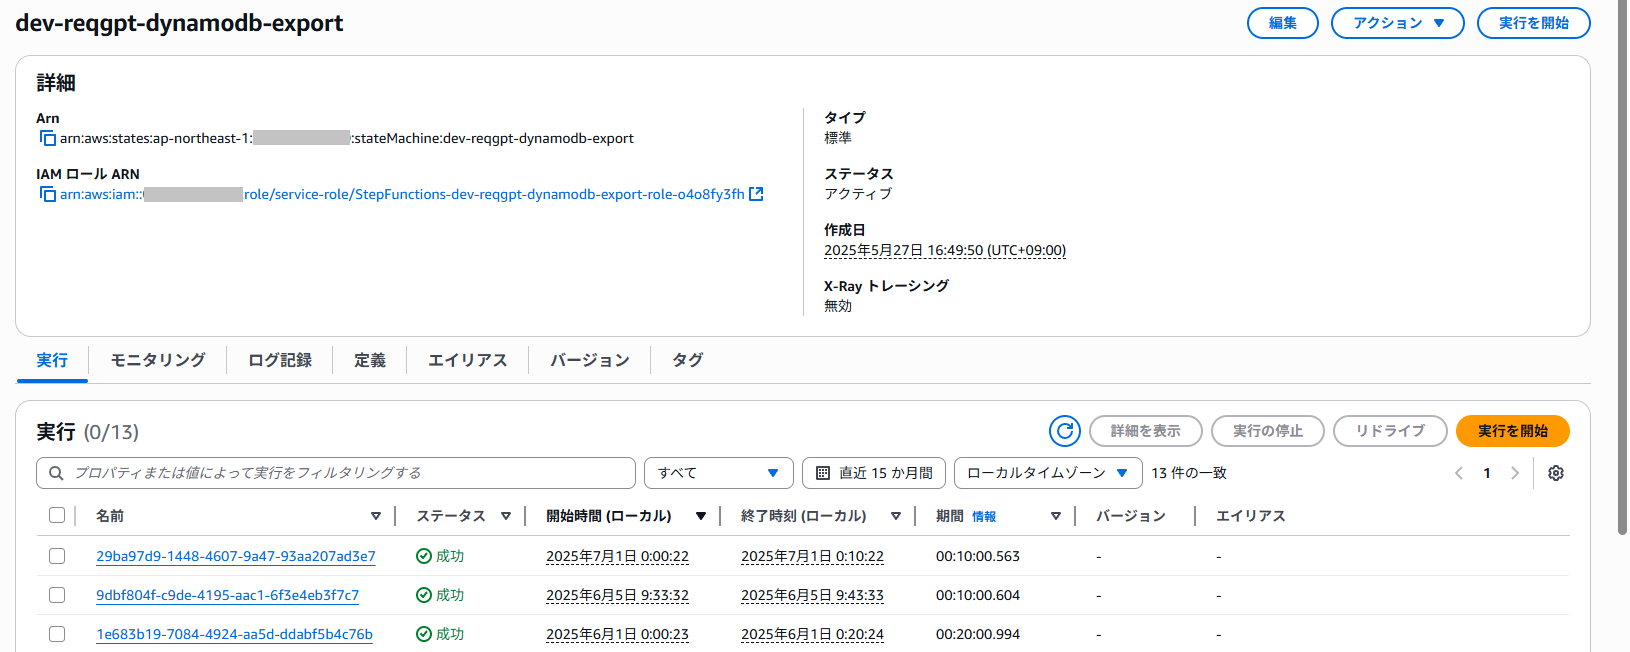The image size is (1630, 652).
Task: Click duration value 00:10:00.563
Action: (x=978, y=556)
